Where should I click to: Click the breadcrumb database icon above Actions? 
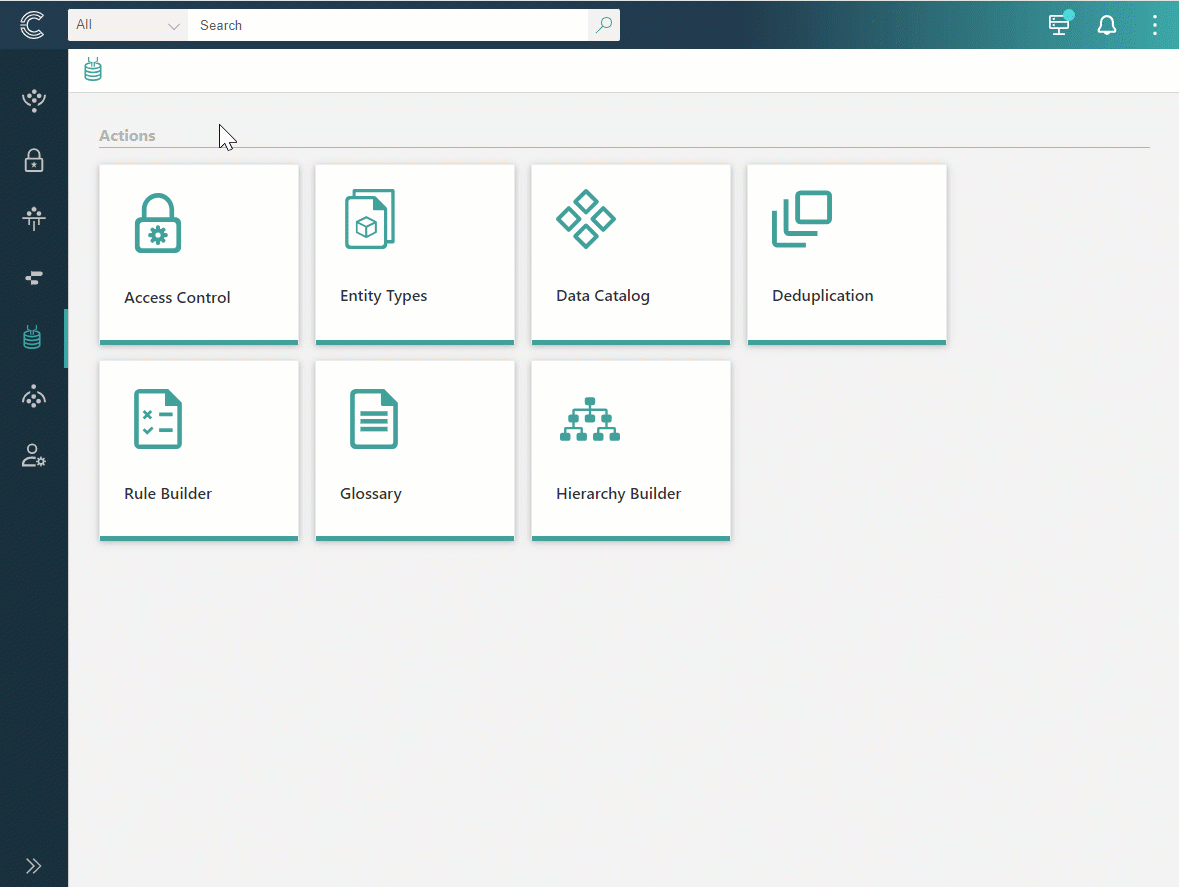coord(93,69)
